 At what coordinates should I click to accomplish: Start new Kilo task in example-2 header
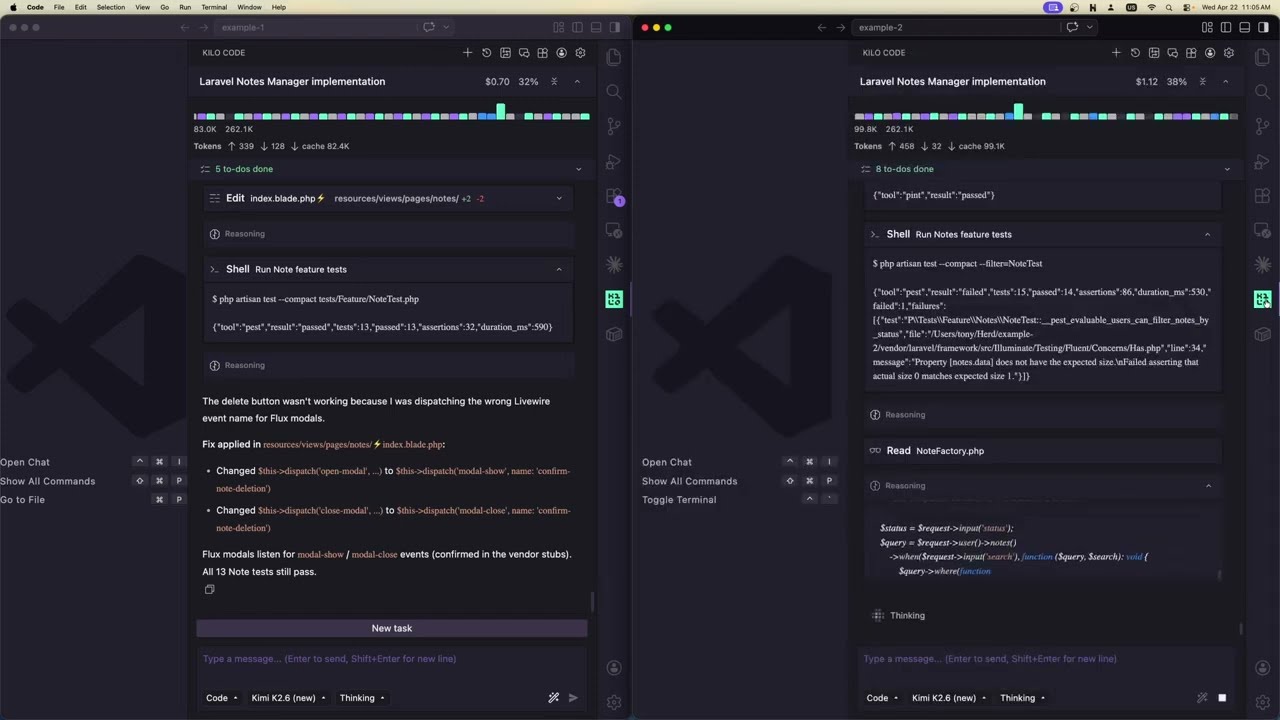pyautogui.click(x=1116, y=53)
